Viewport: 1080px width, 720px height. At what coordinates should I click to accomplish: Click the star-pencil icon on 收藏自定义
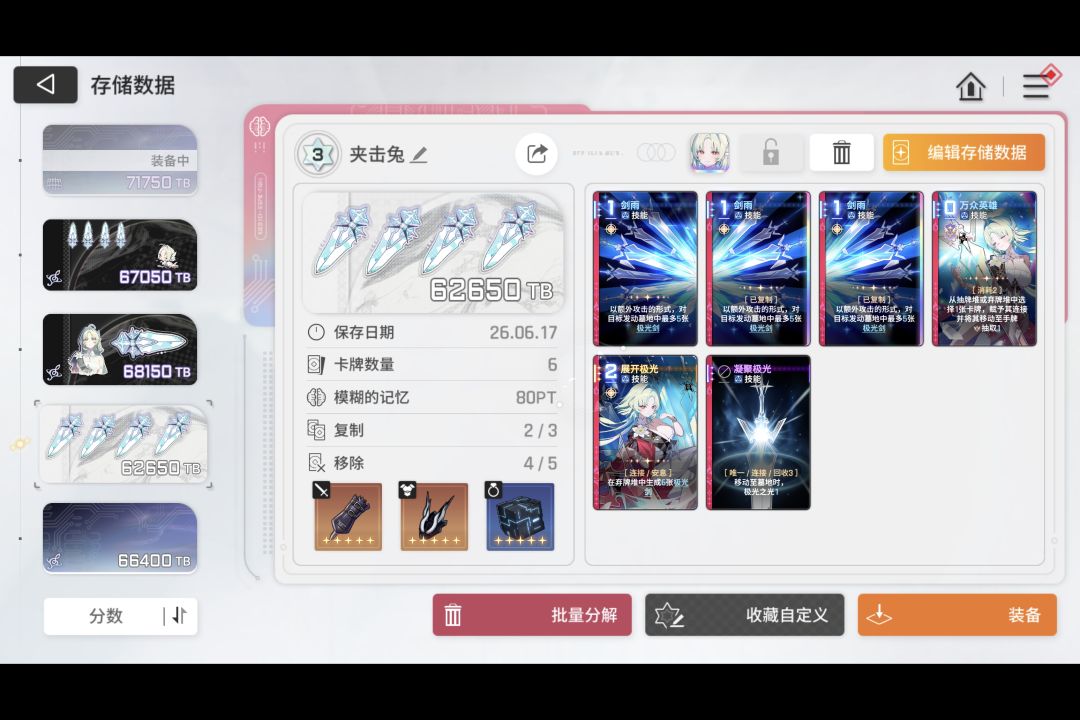pyautogui.click(x=668, y=615)
